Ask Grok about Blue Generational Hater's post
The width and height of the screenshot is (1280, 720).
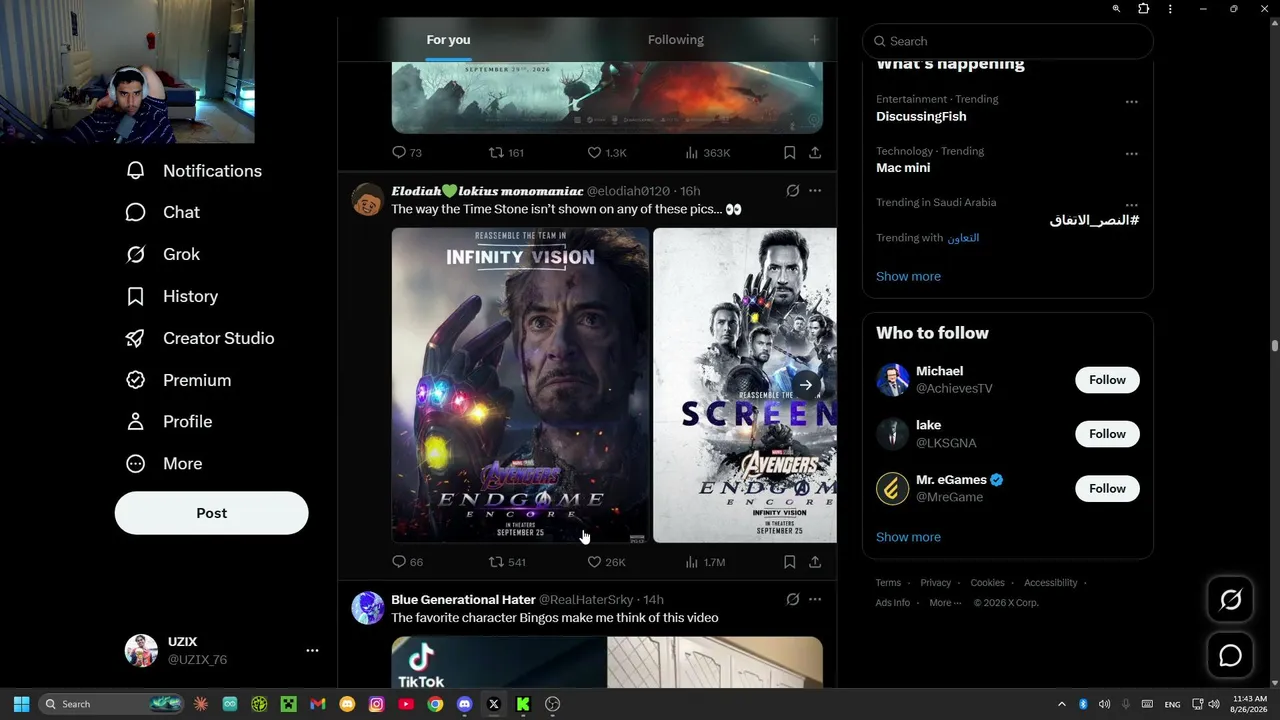click(793, 599)
